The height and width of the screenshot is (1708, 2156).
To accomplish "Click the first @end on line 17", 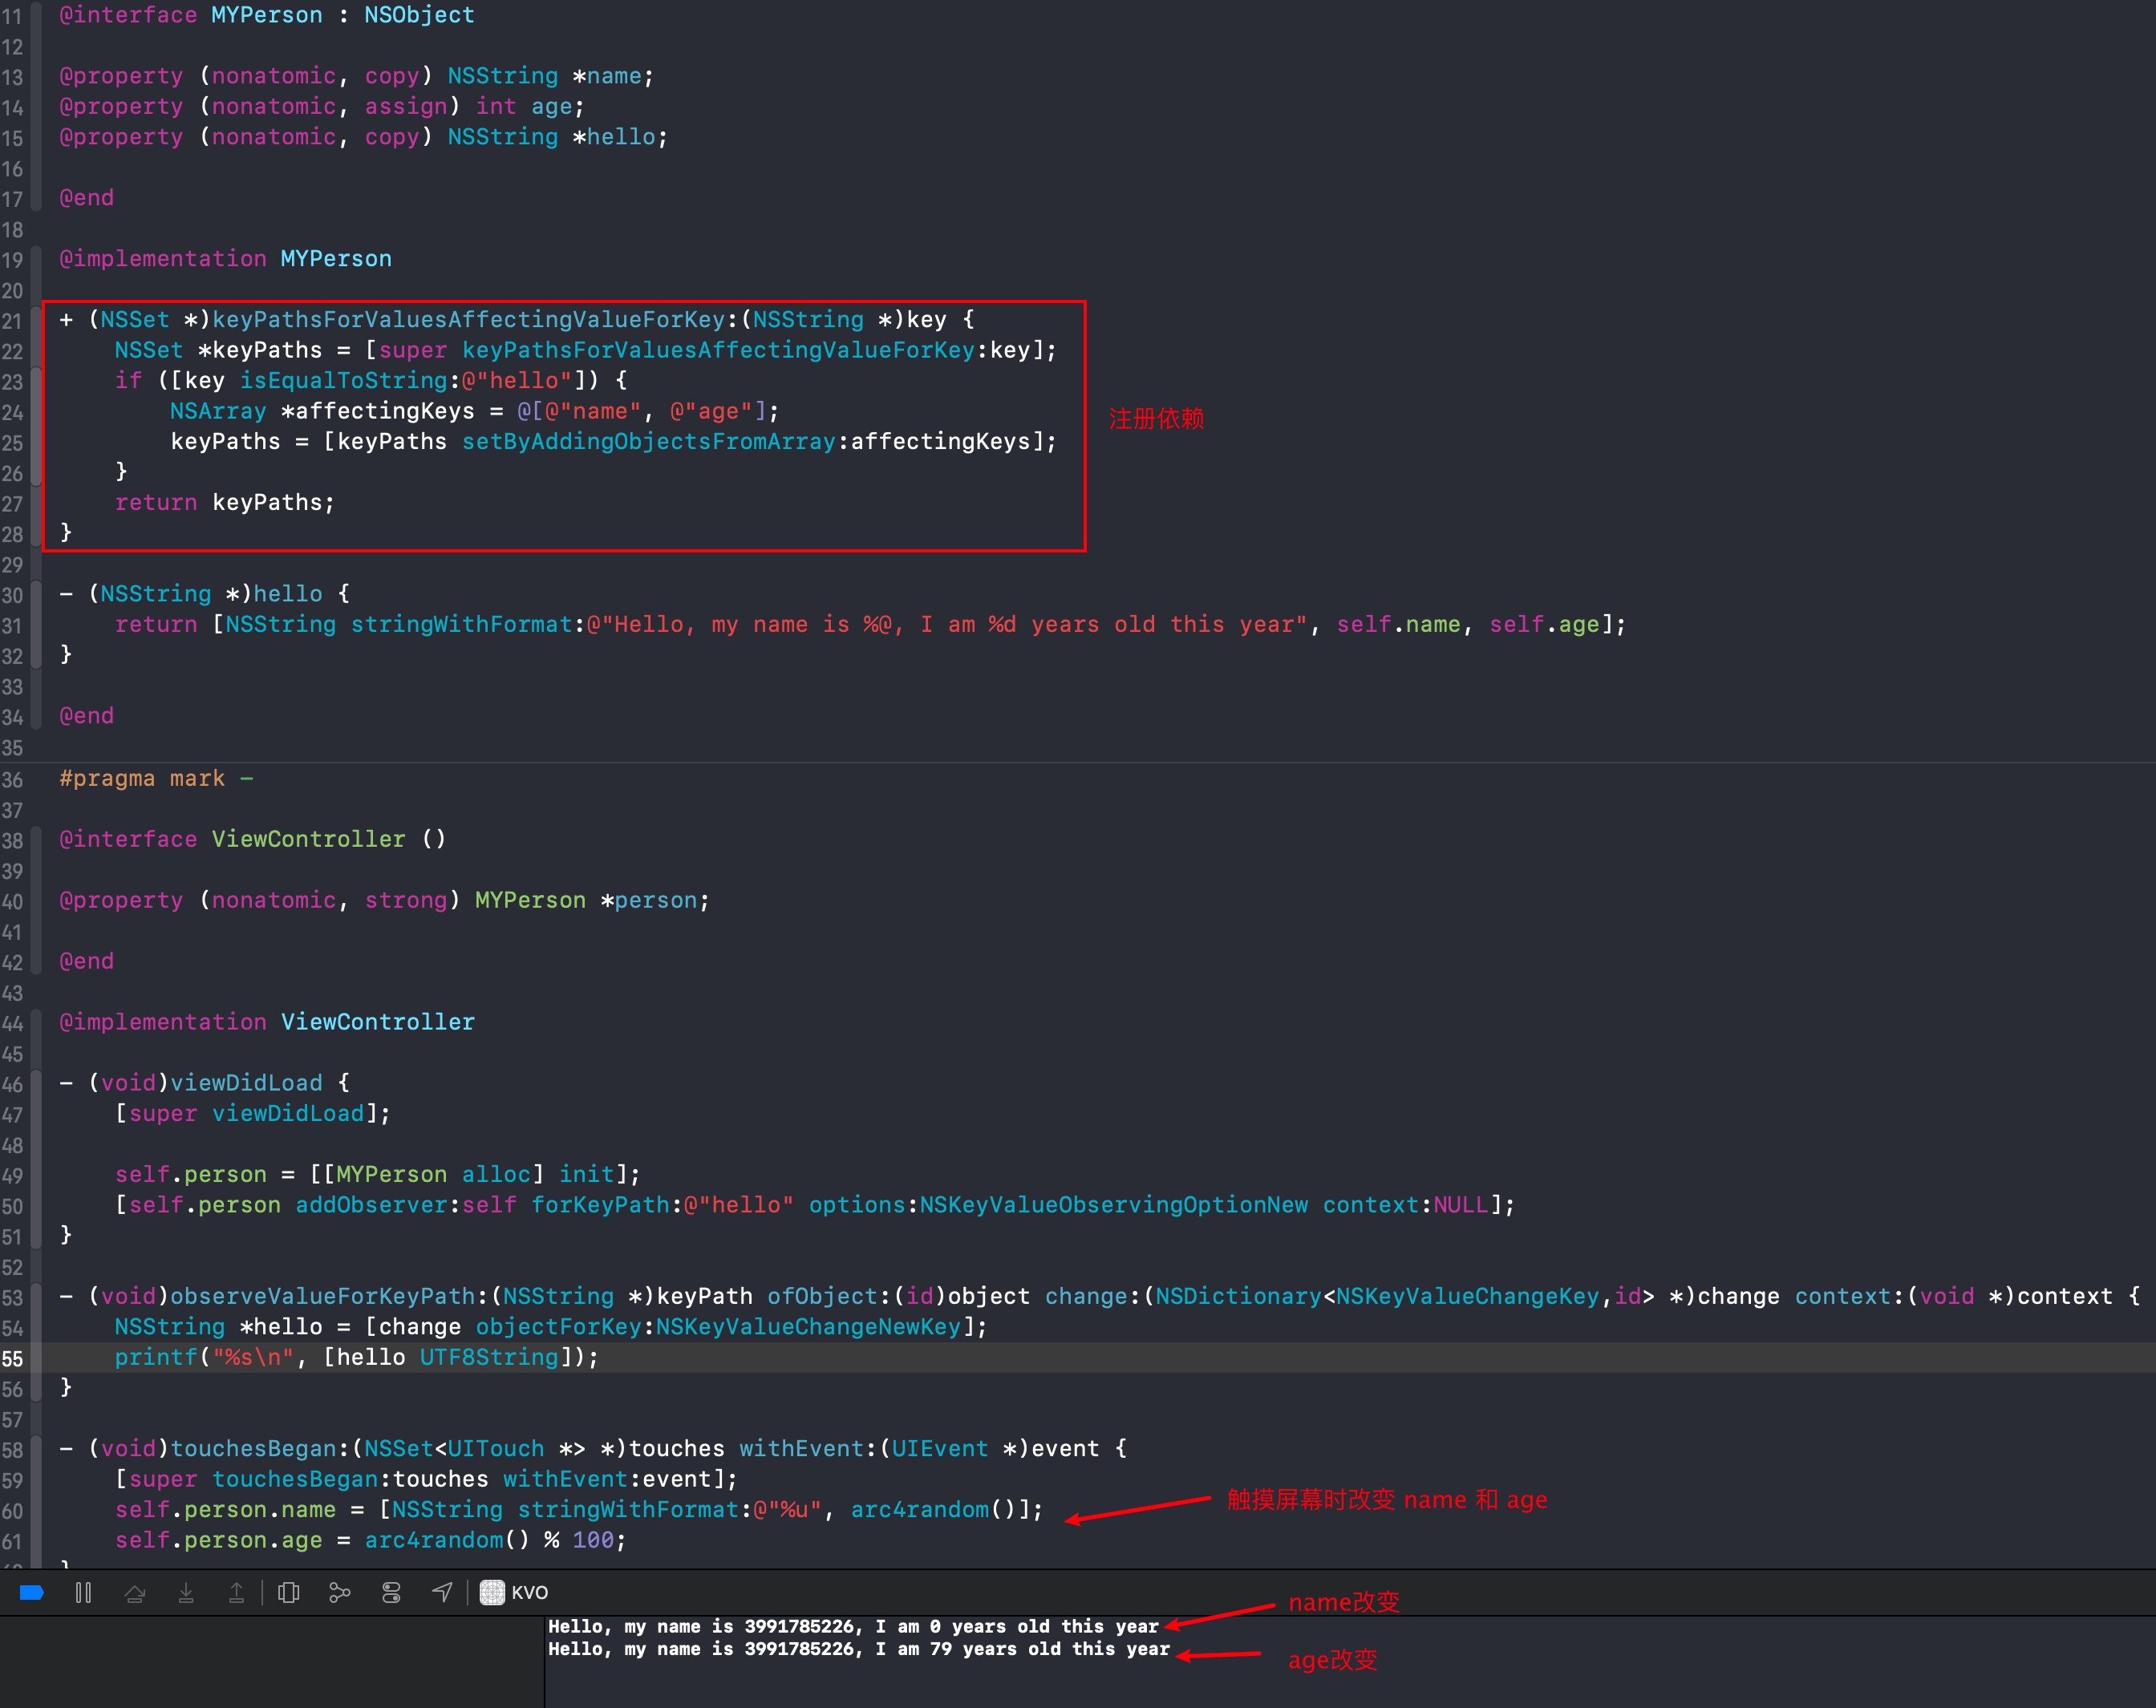I will pos(87,198).
